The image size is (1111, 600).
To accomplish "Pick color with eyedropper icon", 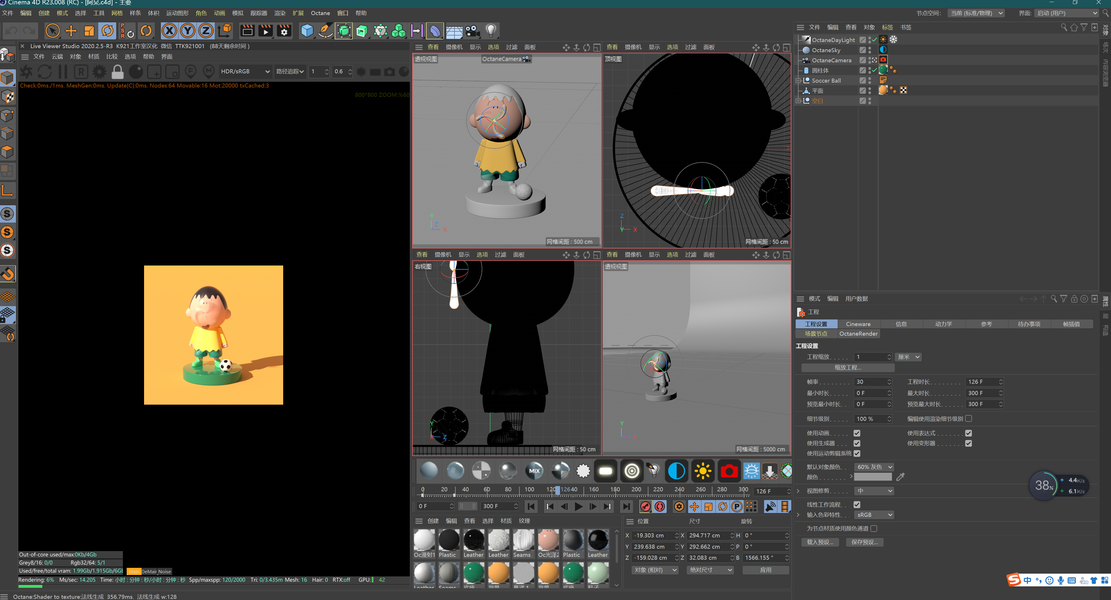I will (x=900, y=477).
